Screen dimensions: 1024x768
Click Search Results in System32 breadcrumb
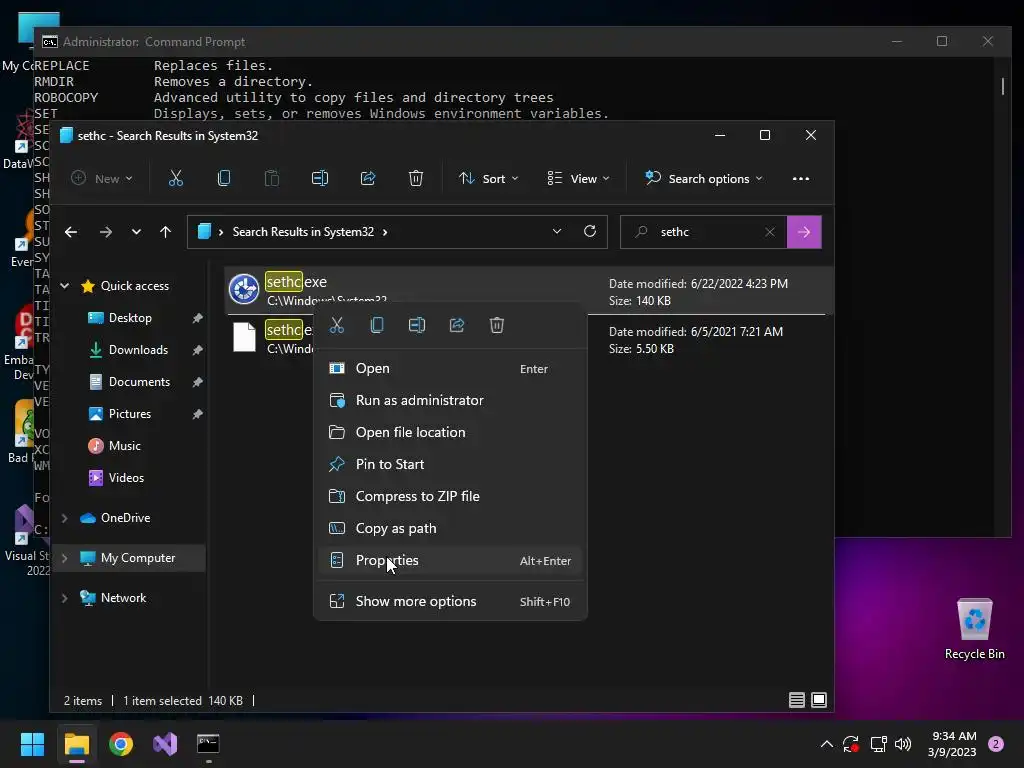[303, 232]
